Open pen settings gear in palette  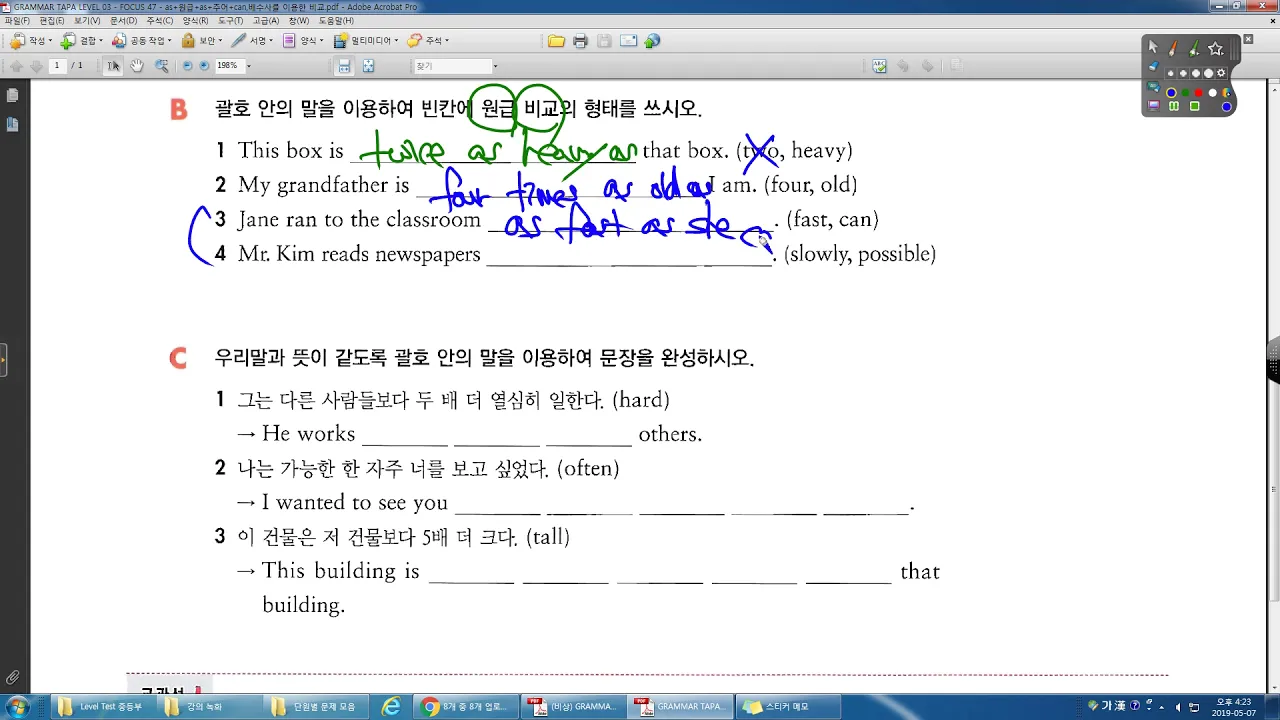(x=1221, y=73)
